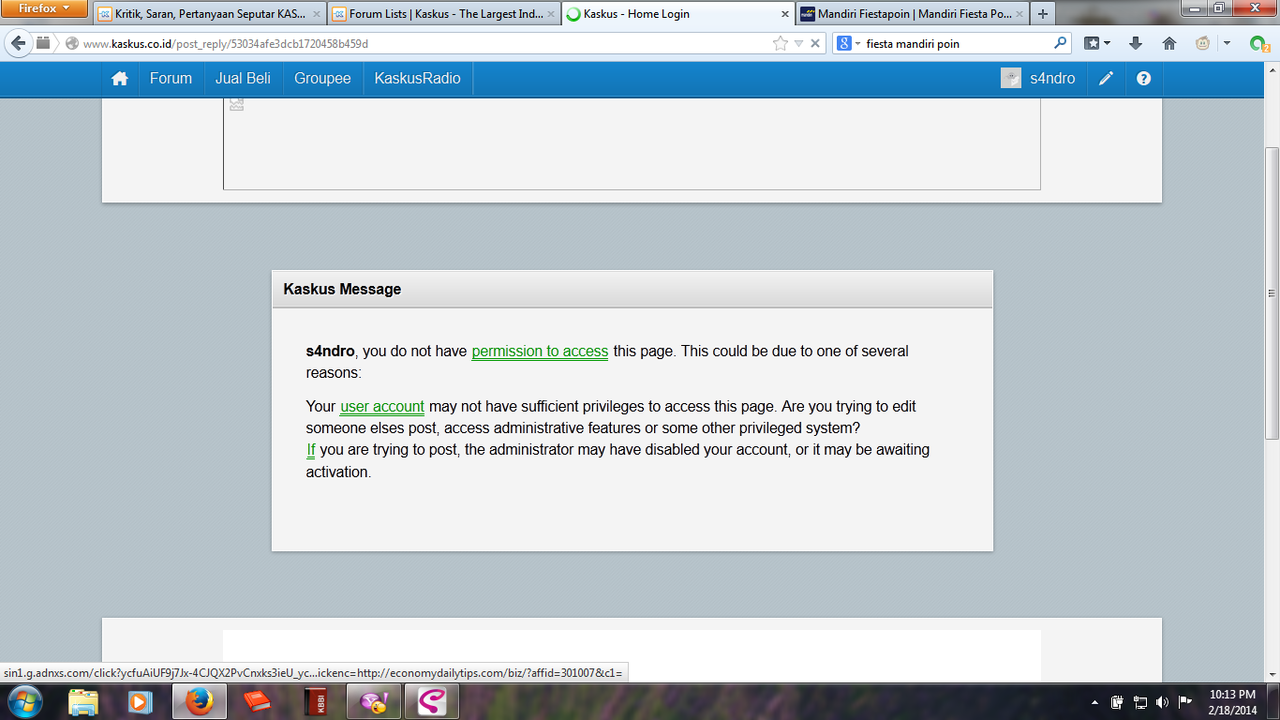Open the KBBI dictionary taskbar icon

click(316, 702)
